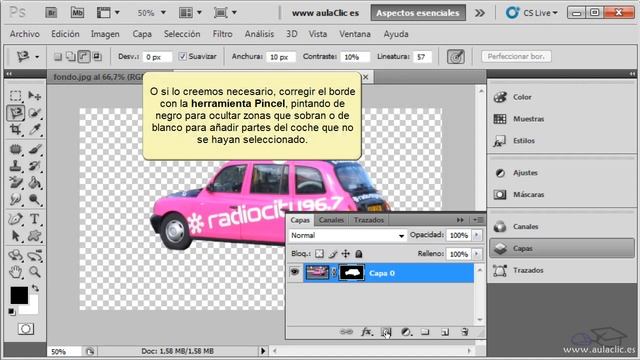This screenshot has width=640, height=360.
Task: Toggle lock position
Action: coord(346,254)
